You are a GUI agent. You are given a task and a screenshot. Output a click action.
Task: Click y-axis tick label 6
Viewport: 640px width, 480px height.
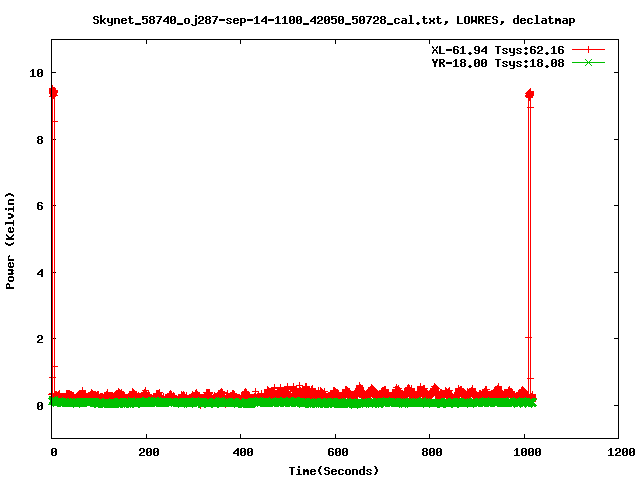[x=40, y=206]
